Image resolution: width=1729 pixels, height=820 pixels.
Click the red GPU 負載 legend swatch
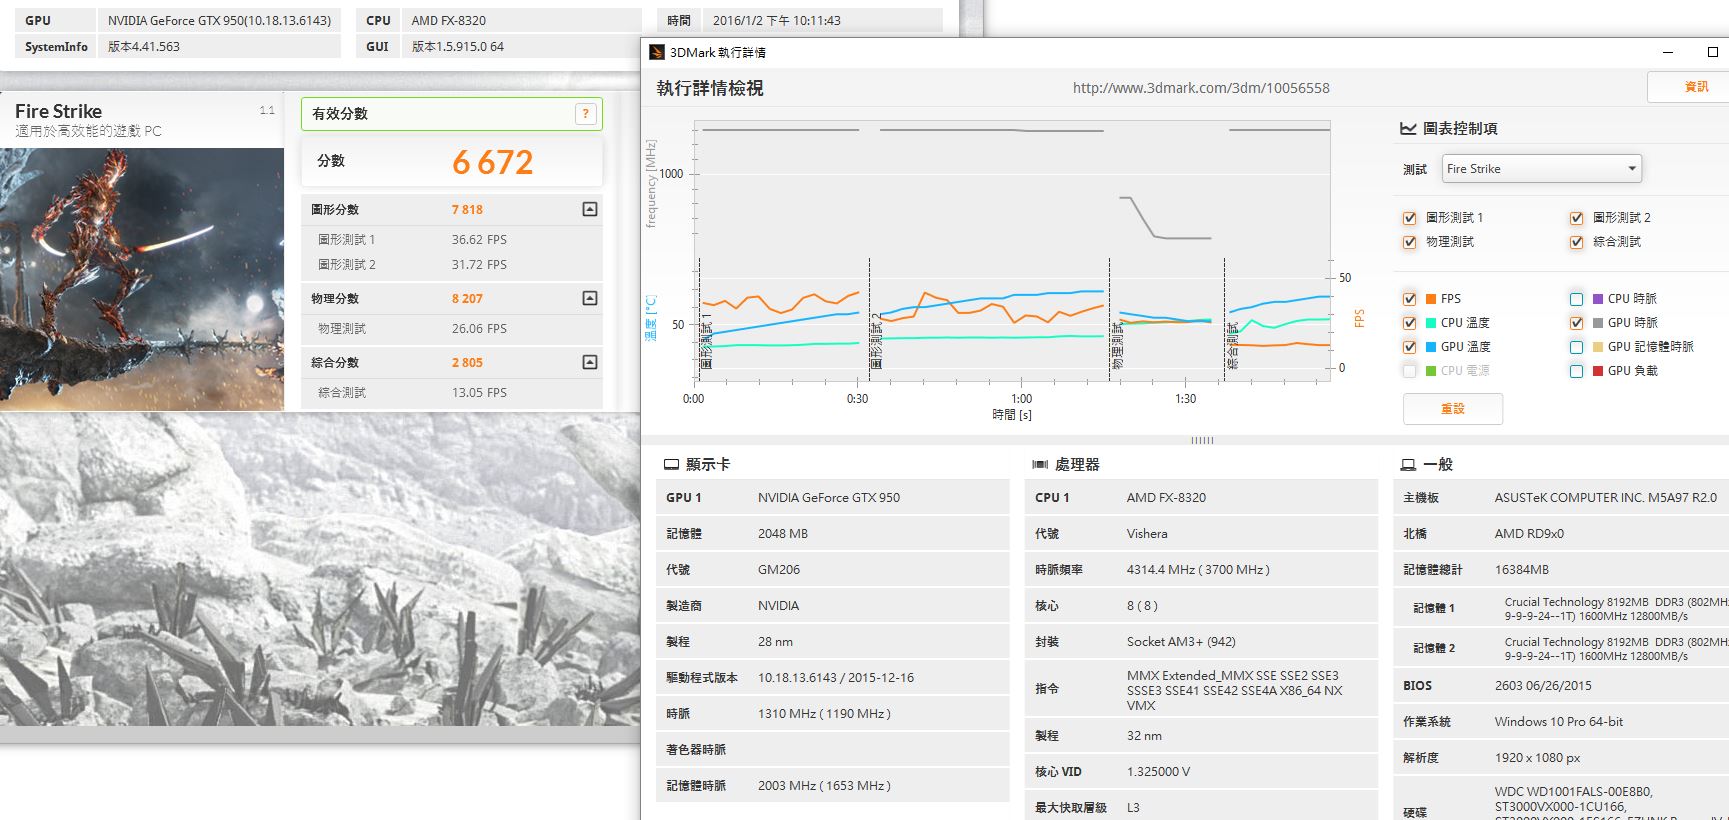[x=1598, y=371]
